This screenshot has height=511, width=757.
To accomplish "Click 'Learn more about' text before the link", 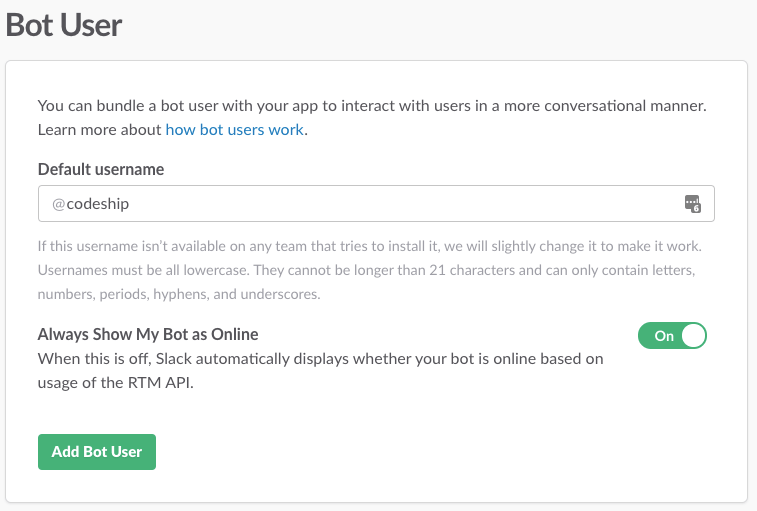I will [99, 129].
